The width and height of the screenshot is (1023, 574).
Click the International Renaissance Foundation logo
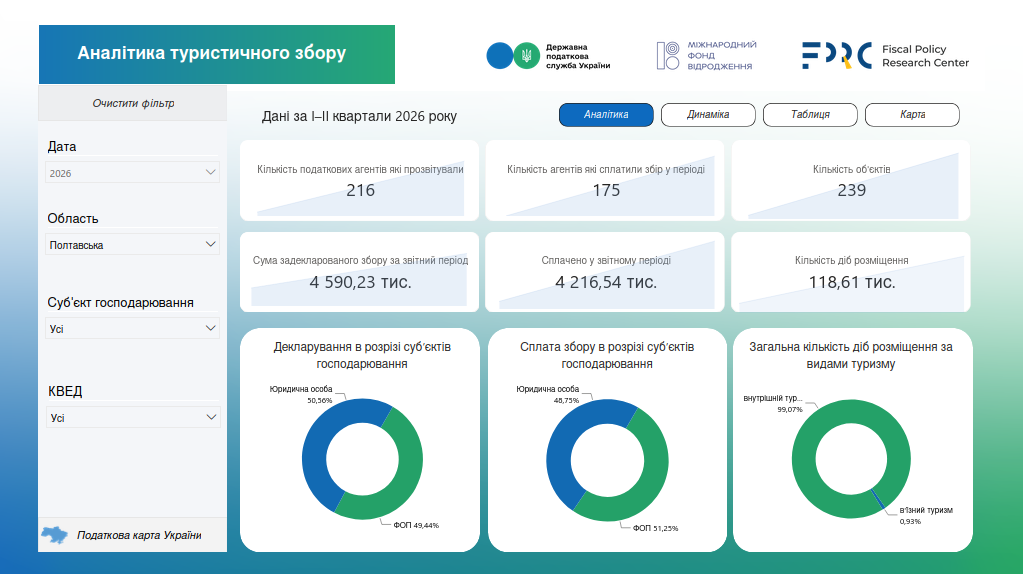706,55
